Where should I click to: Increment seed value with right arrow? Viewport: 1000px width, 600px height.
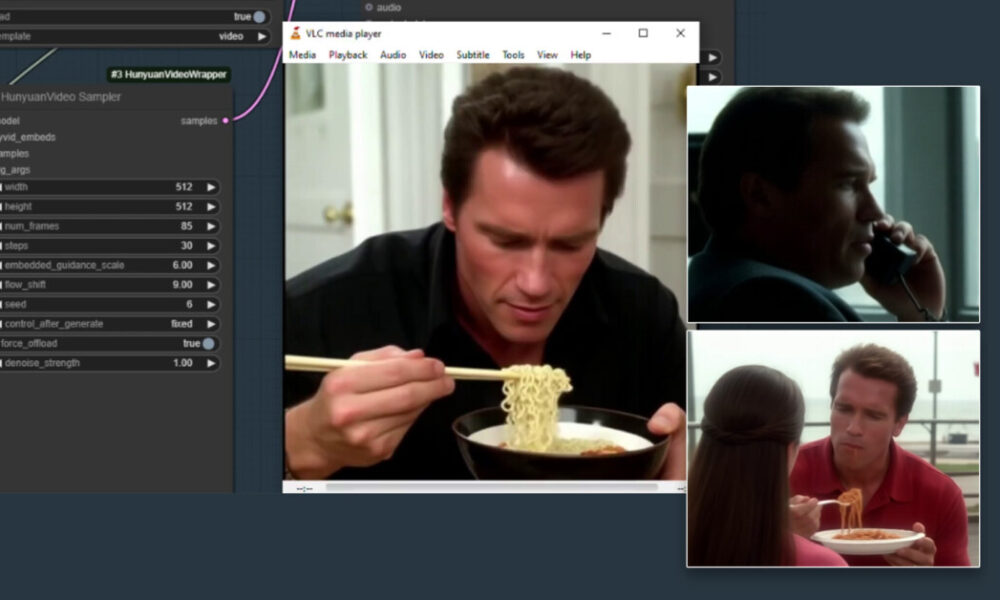point(211,304)
